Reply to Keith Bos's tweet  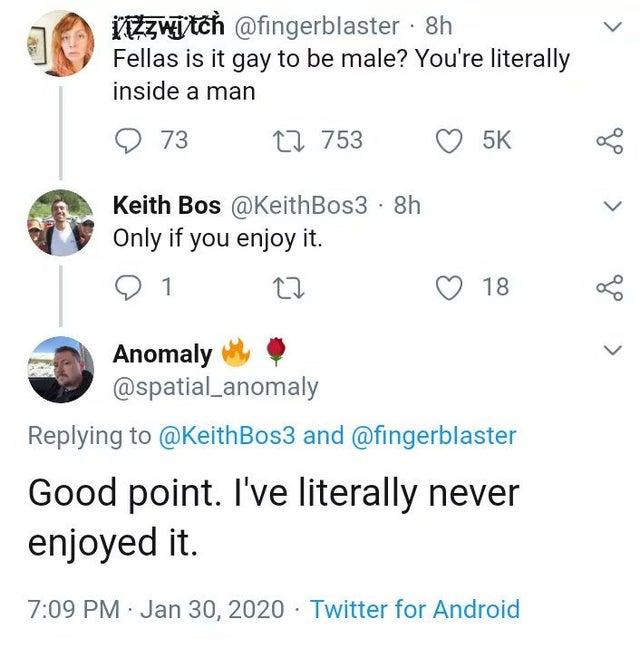(127, 287)
